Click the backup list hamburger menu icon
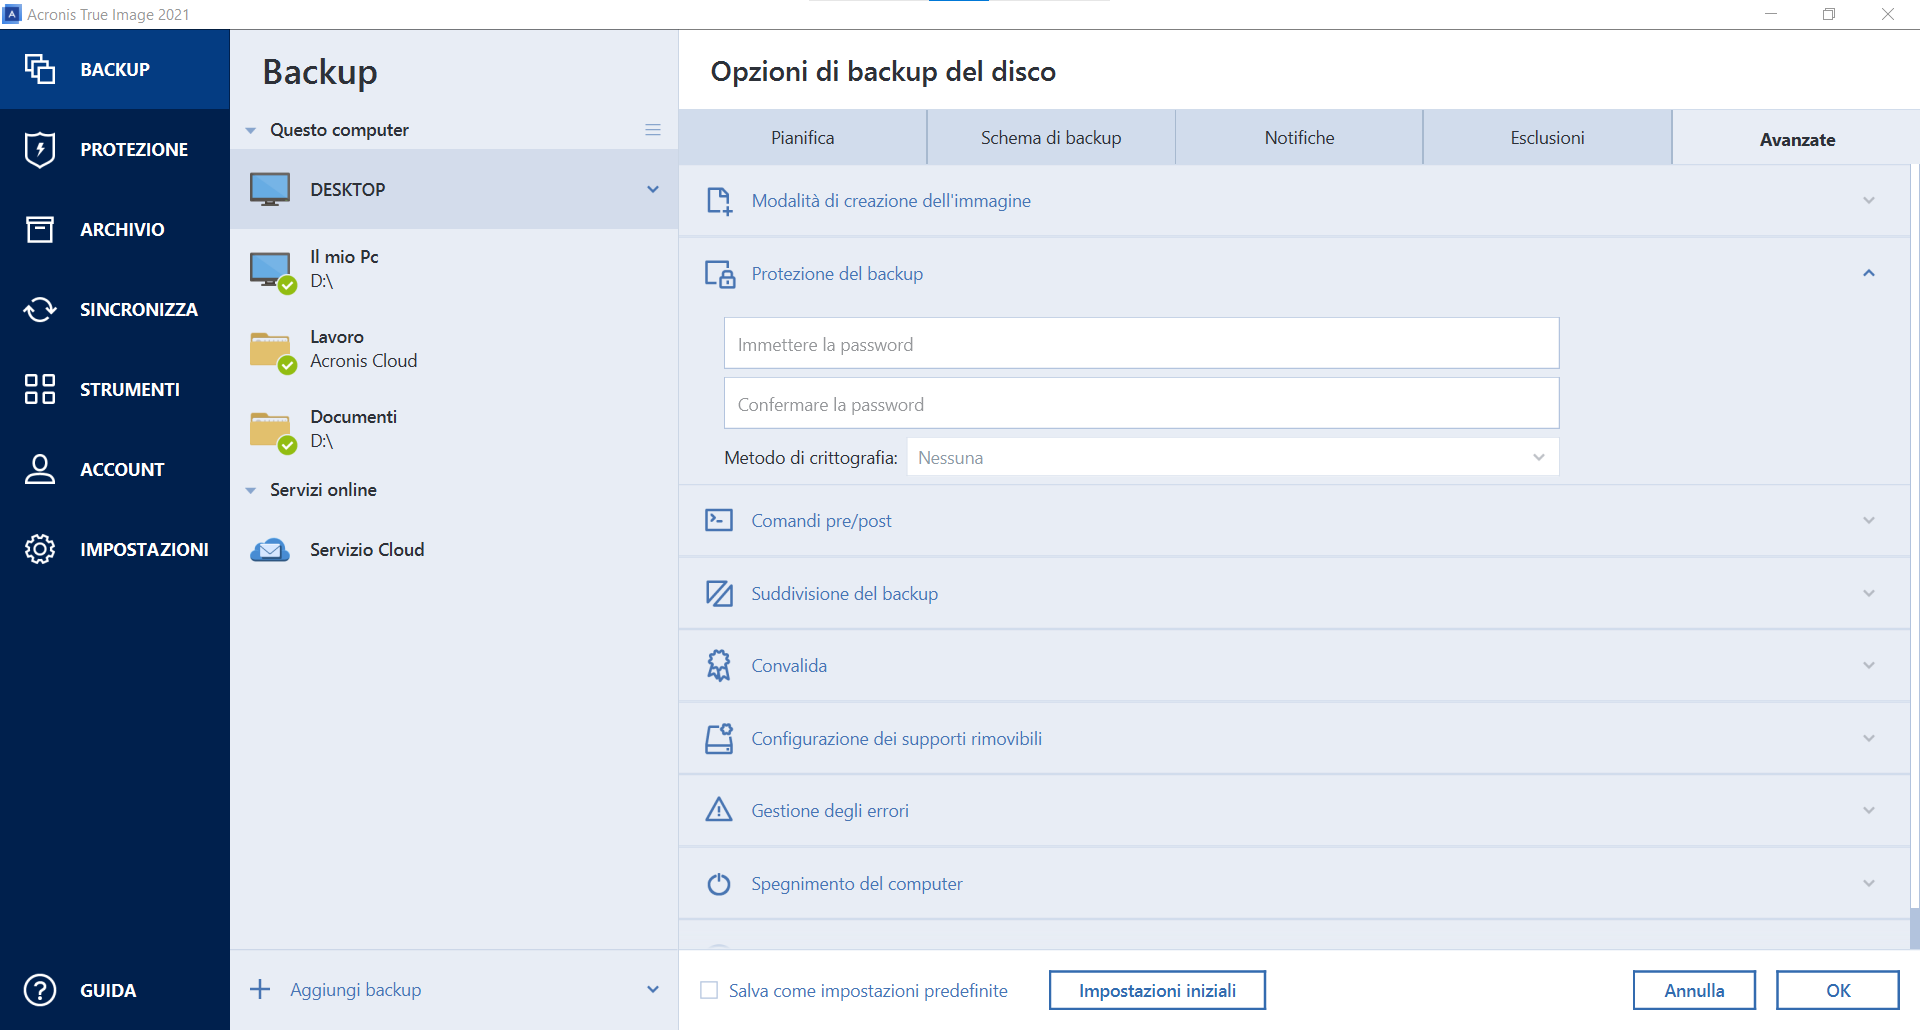This screenshot has height=1030, width=1920. click(x=653, y=130)
